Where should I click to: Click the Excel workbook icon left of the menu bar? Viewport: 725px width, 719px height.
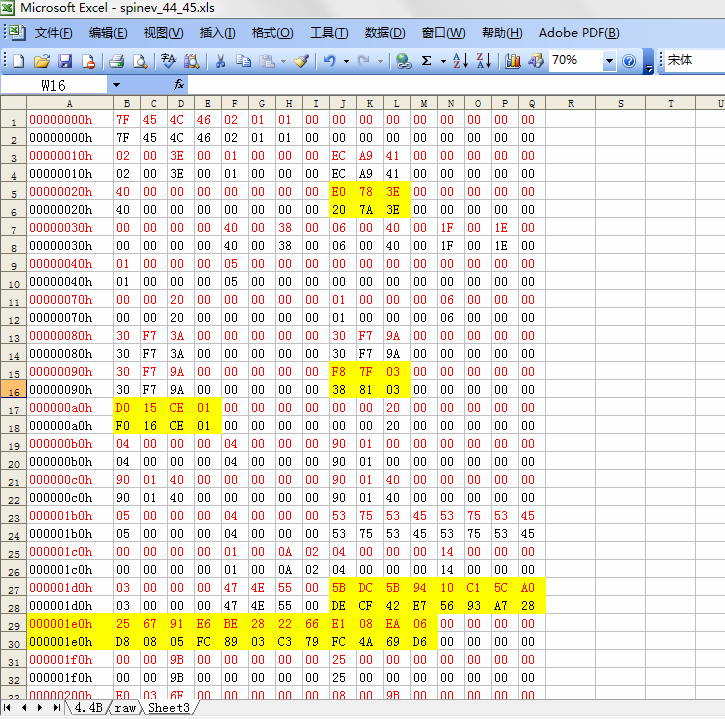click(17, 32)
